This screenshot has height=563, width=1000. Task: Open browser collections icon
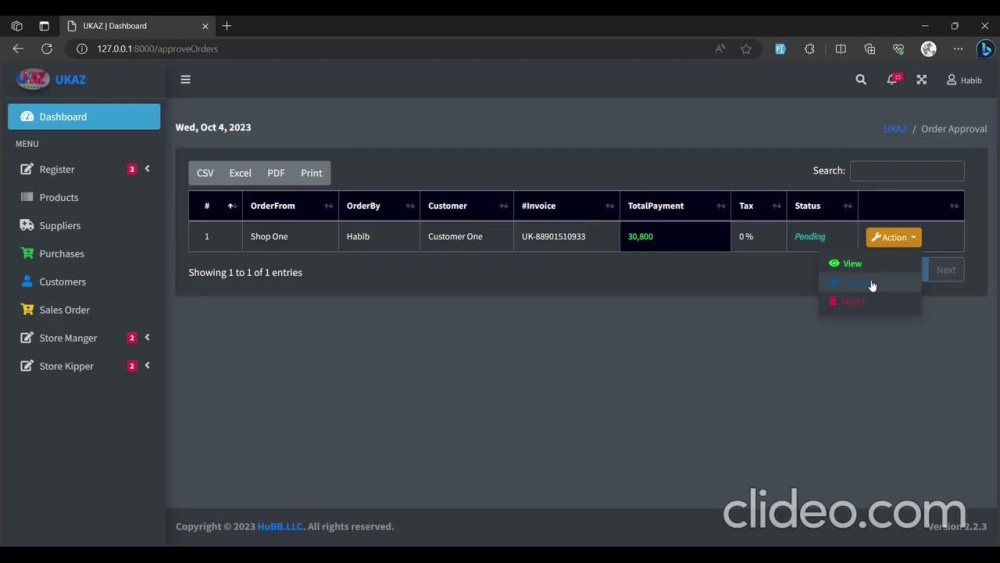(870, 48)
